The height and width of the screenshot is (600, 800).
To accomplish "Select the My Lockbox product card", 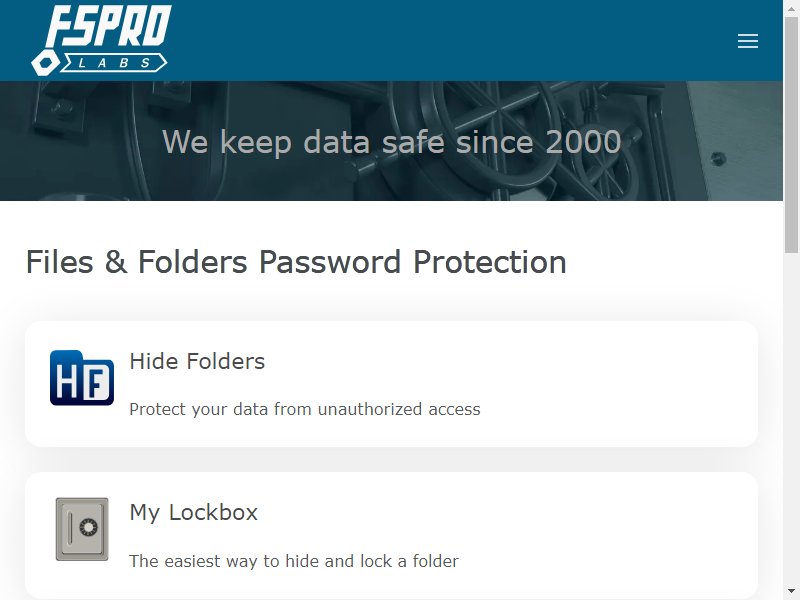I will click(391, 536).
